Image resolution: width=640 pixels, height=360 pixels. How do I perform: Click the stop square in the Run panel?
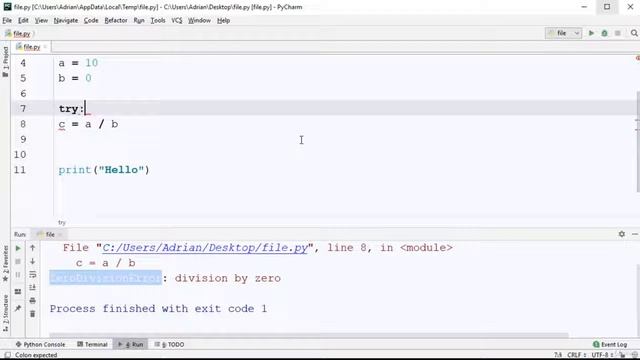pyautogui.click(x=18, y=262)
